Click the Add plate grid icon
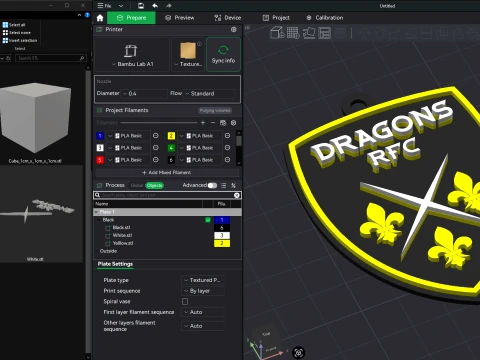 [293, 33]
